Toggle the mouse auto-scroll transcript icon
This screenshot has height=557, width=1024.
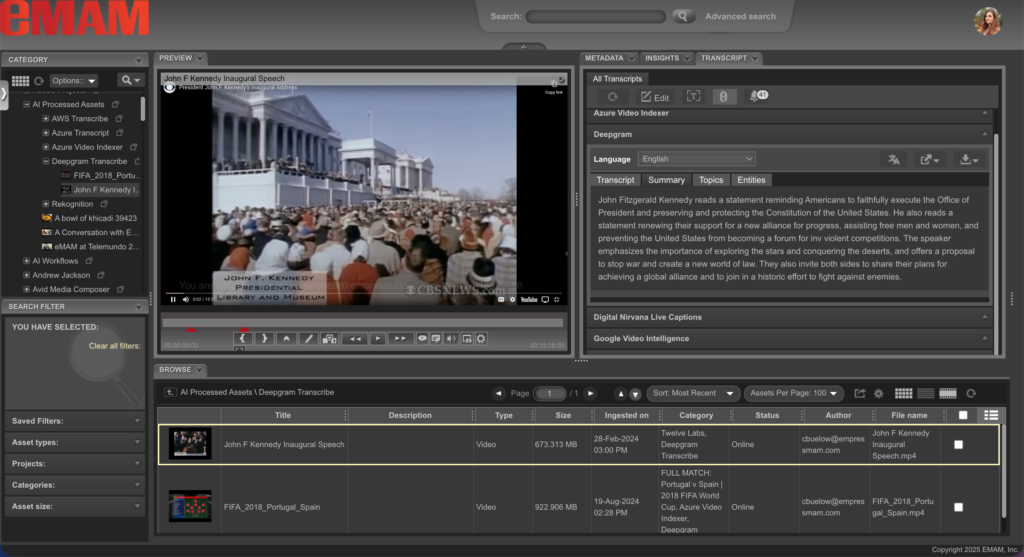pos(724,97)
